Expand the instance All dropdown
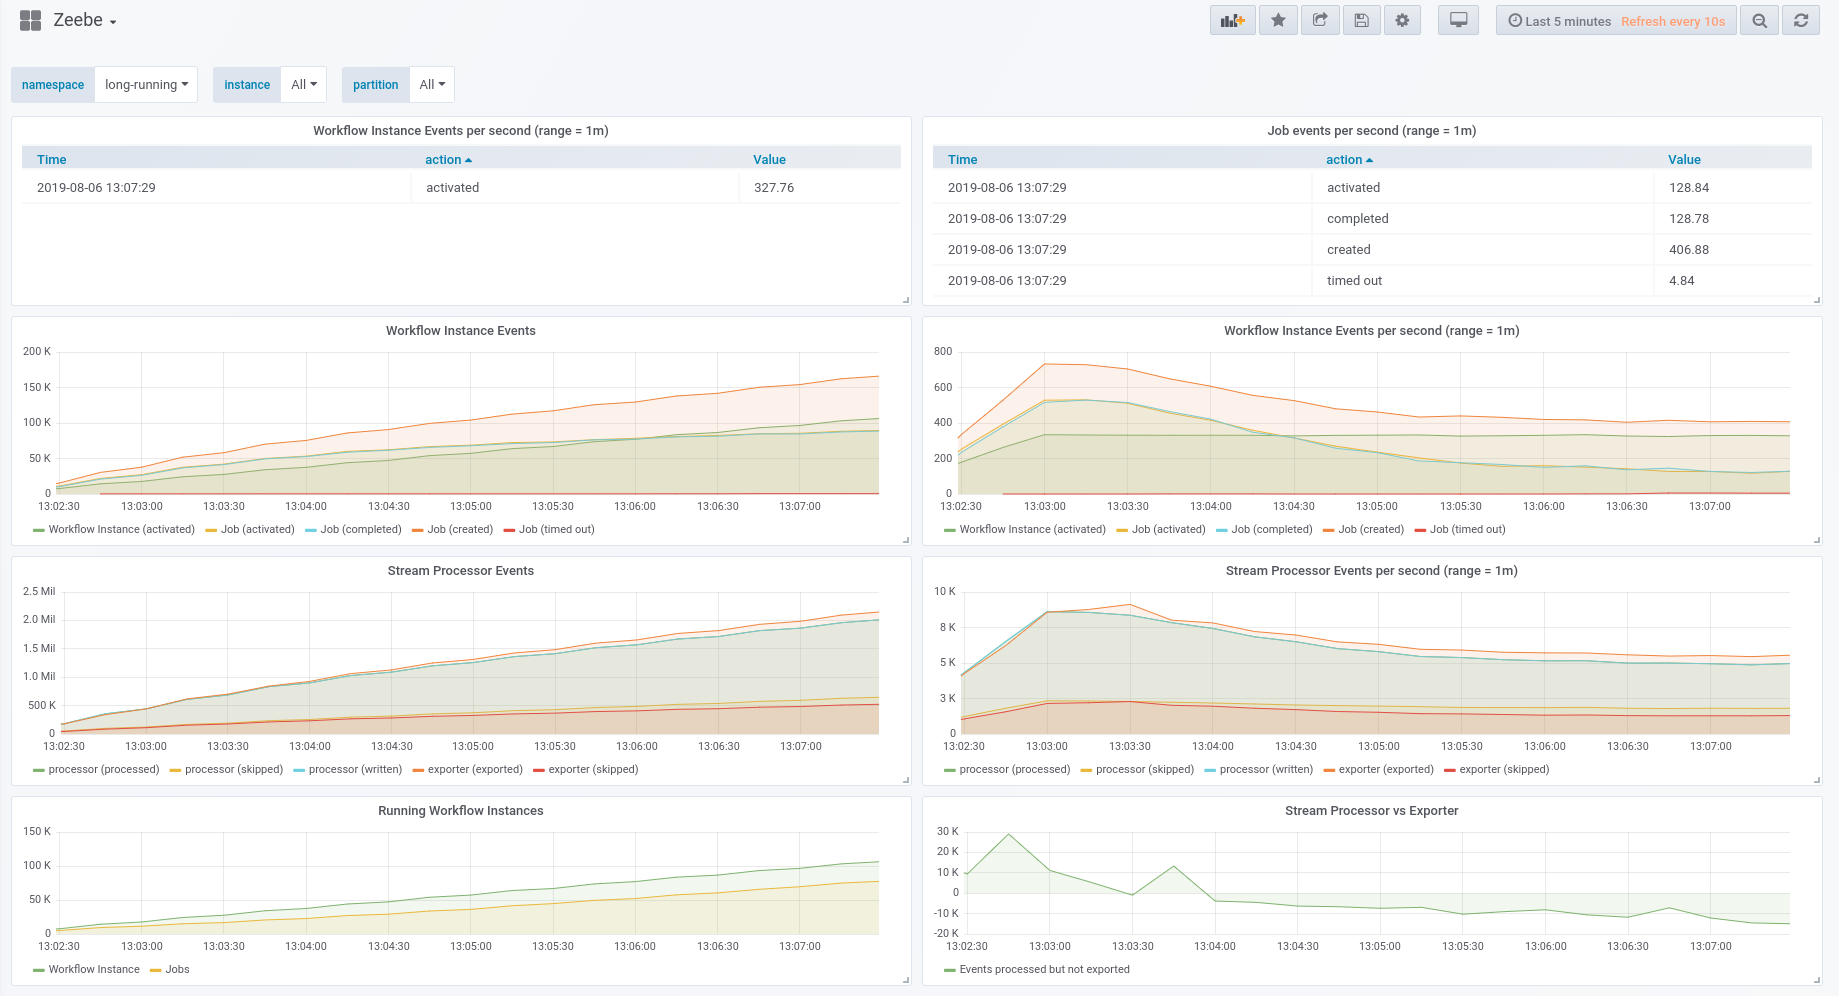This screenshot has height=996, width=1839. (303, 84)
